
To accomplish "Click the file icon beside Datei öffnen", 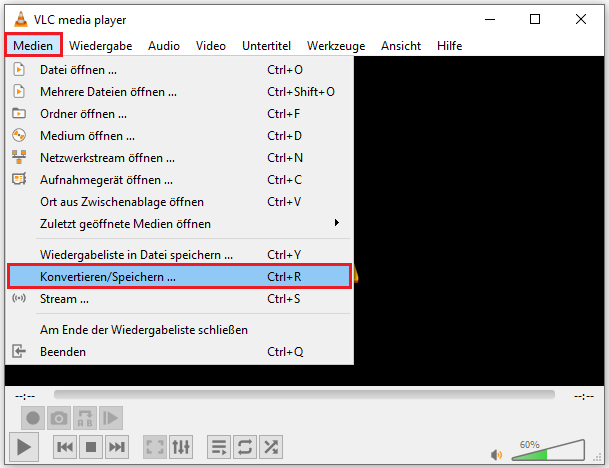I will 19,70.
